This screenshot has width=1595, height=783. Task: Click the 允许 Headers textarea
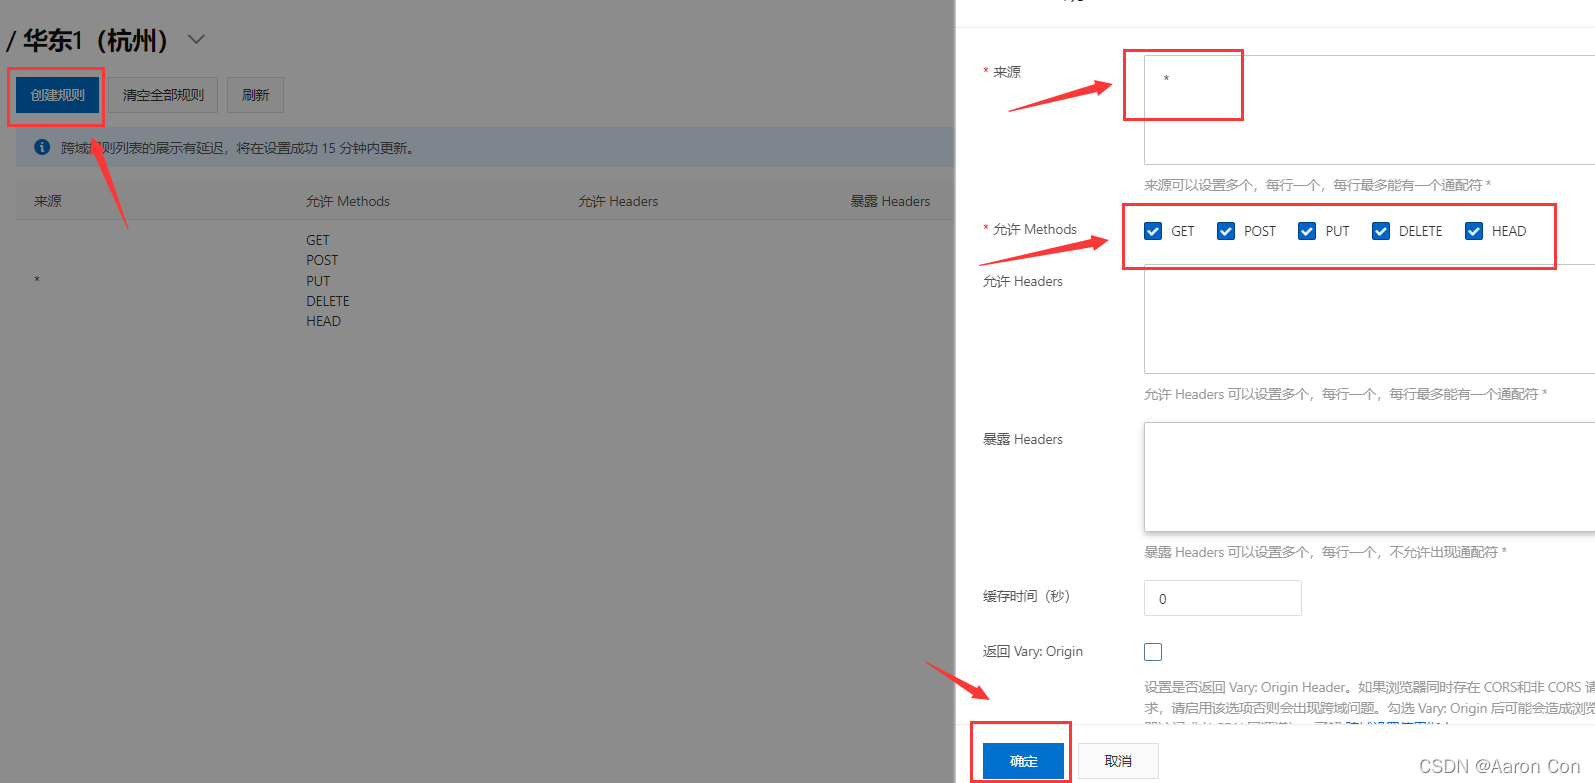point(1369,319)
